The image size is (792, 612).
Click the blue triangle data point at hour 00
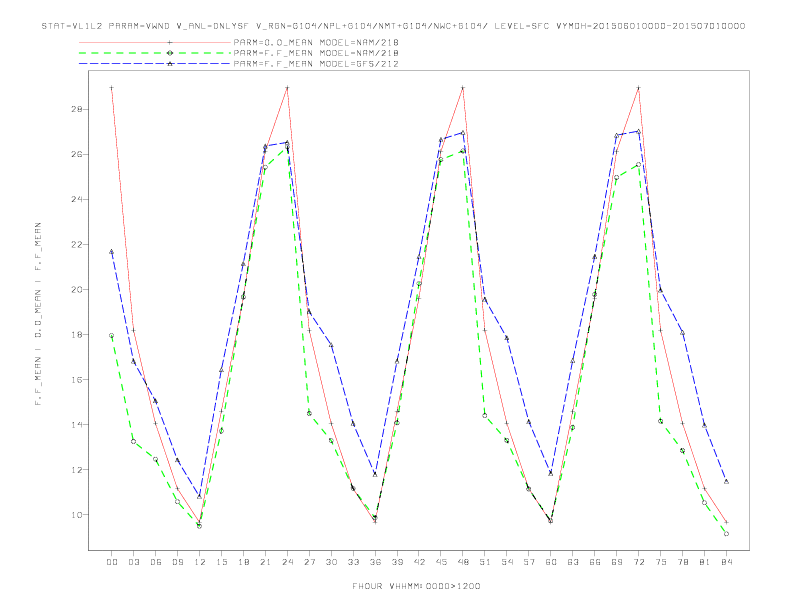pos(111,251)
